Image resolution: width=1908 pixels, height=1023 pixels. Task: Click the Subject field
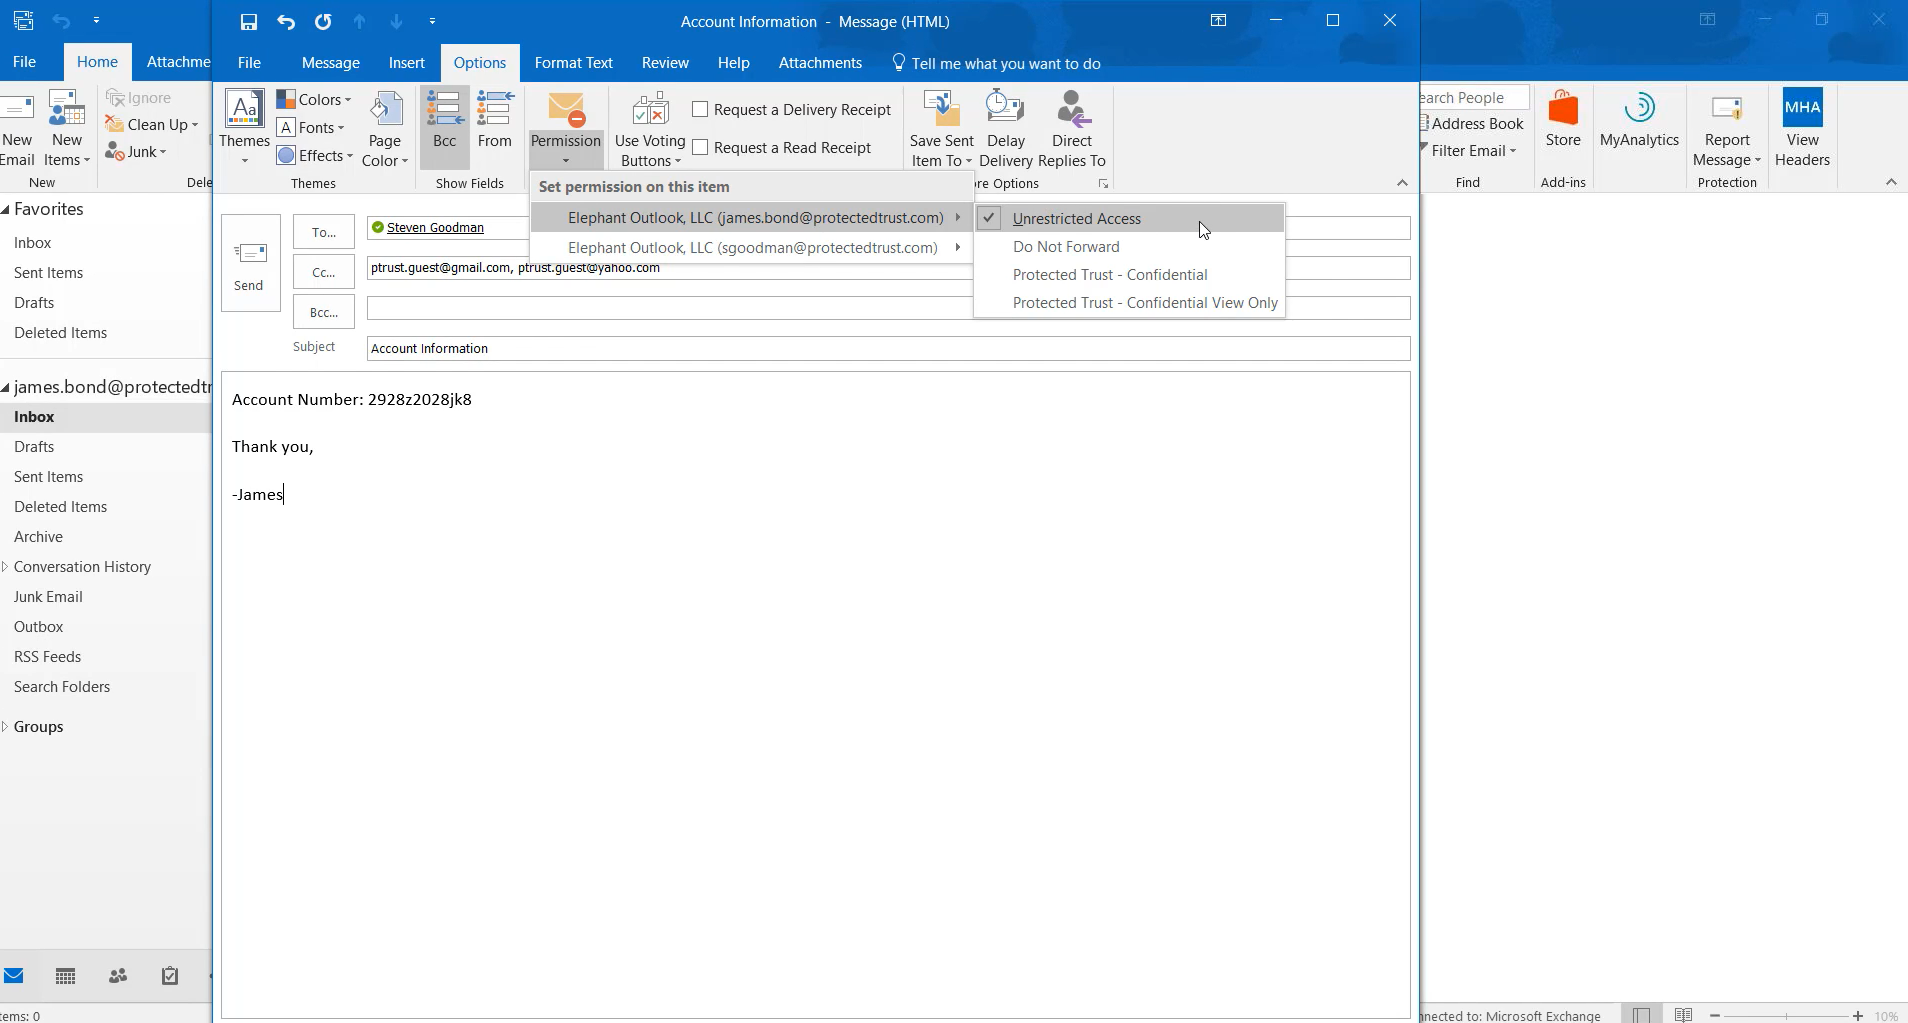pos(889,348)
